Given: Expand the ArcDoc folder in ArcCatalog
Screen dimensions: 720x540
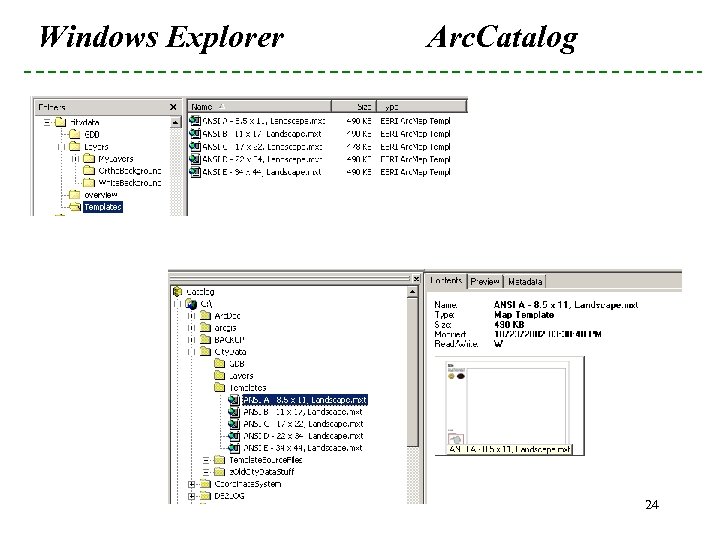Looking at the screenshot, I should coord(191,316).
